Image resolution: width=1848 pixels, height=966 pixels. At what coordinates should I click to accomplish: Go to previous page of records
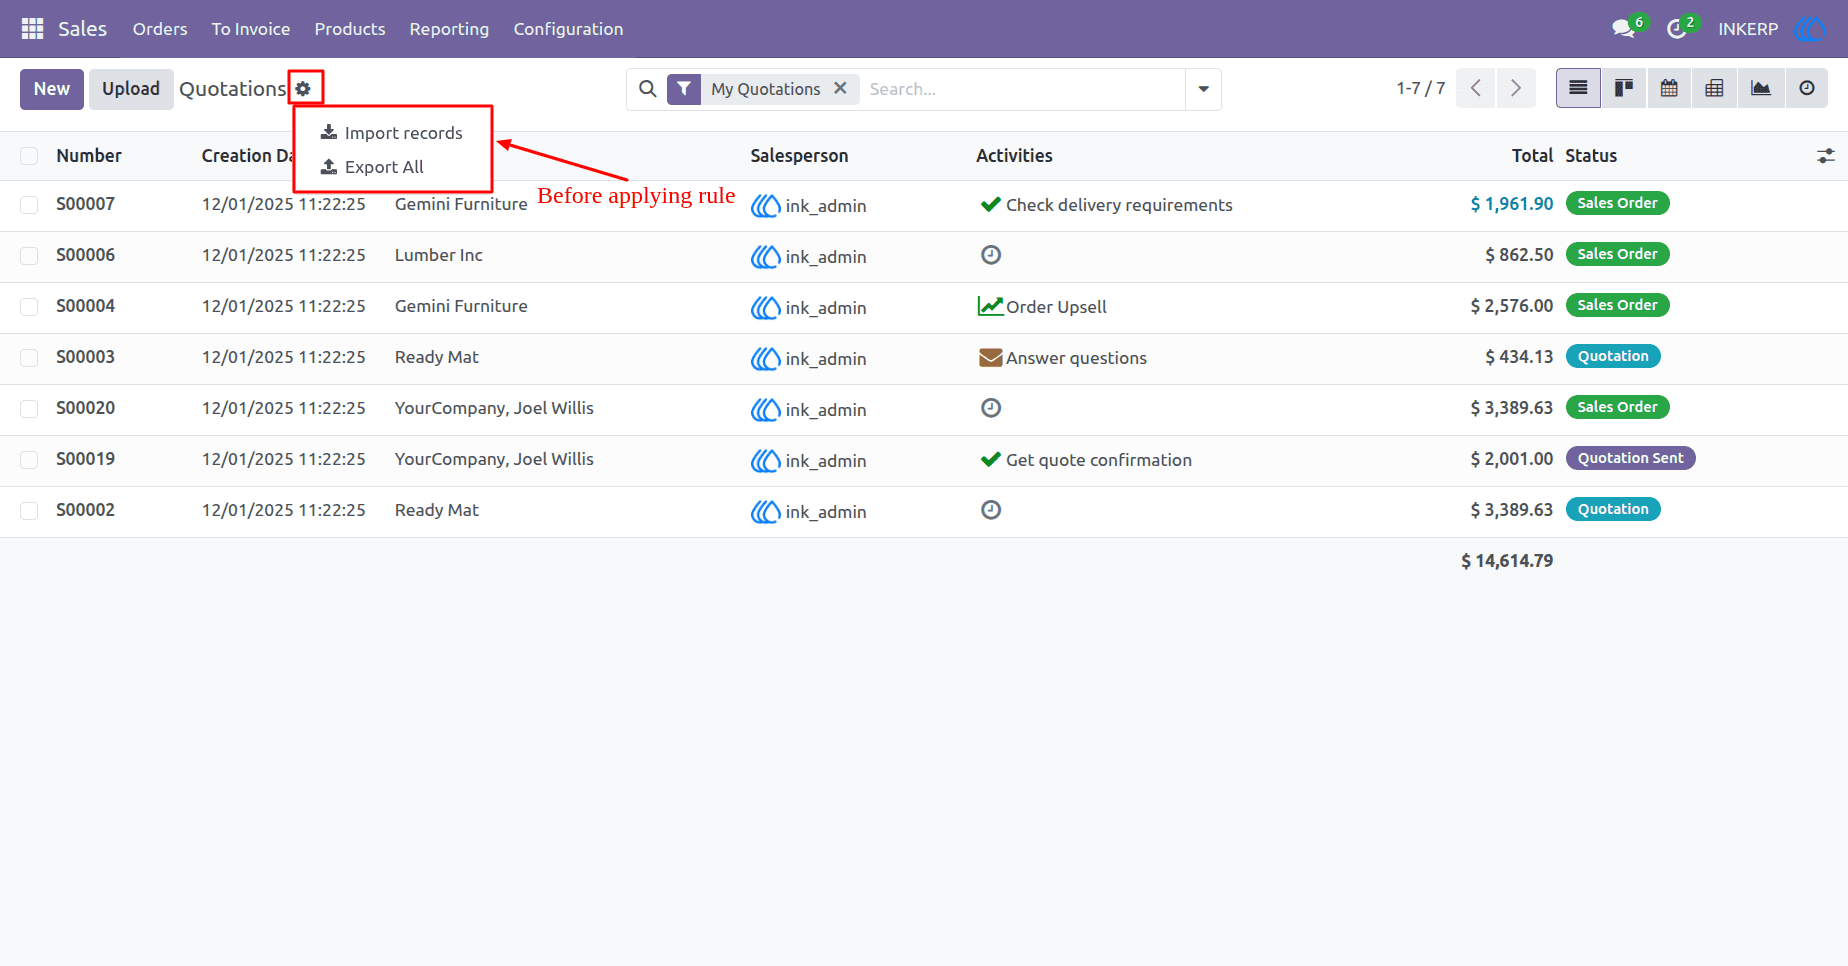1476,88
